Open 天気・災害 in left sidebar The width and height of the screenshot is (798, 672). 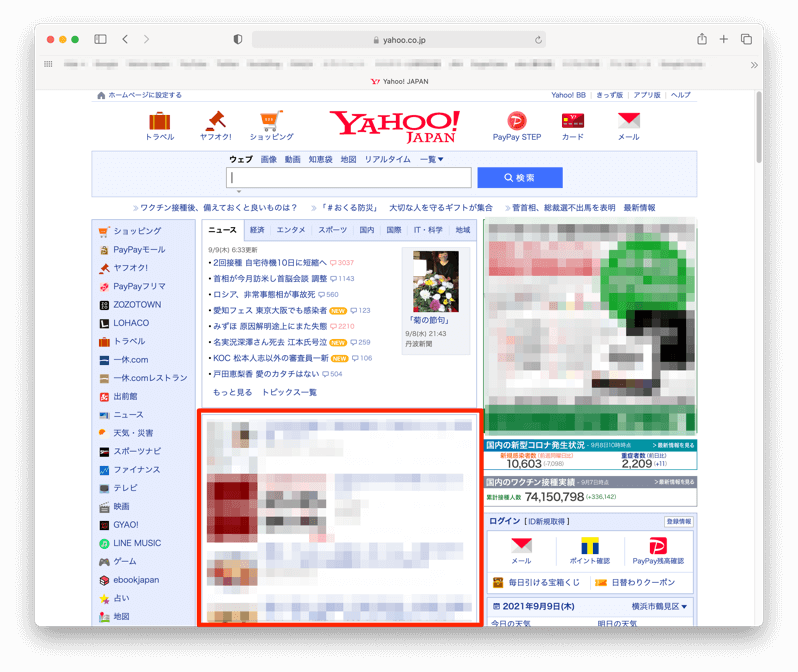133,433
